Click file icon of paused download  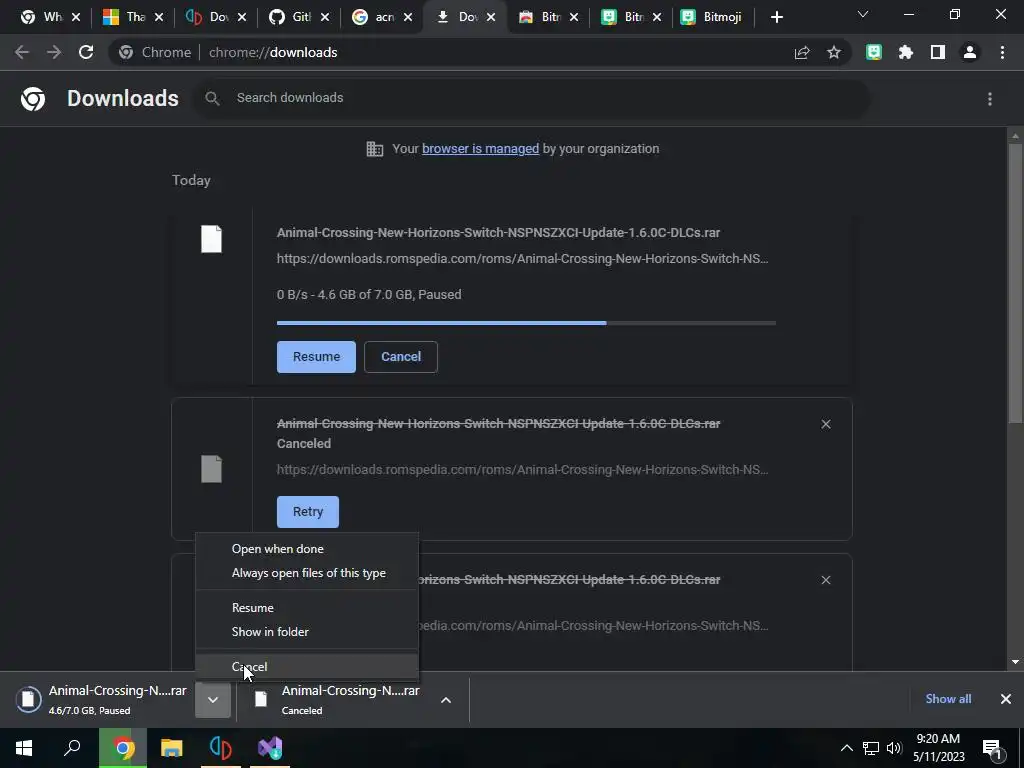click(x=212, y=239)
